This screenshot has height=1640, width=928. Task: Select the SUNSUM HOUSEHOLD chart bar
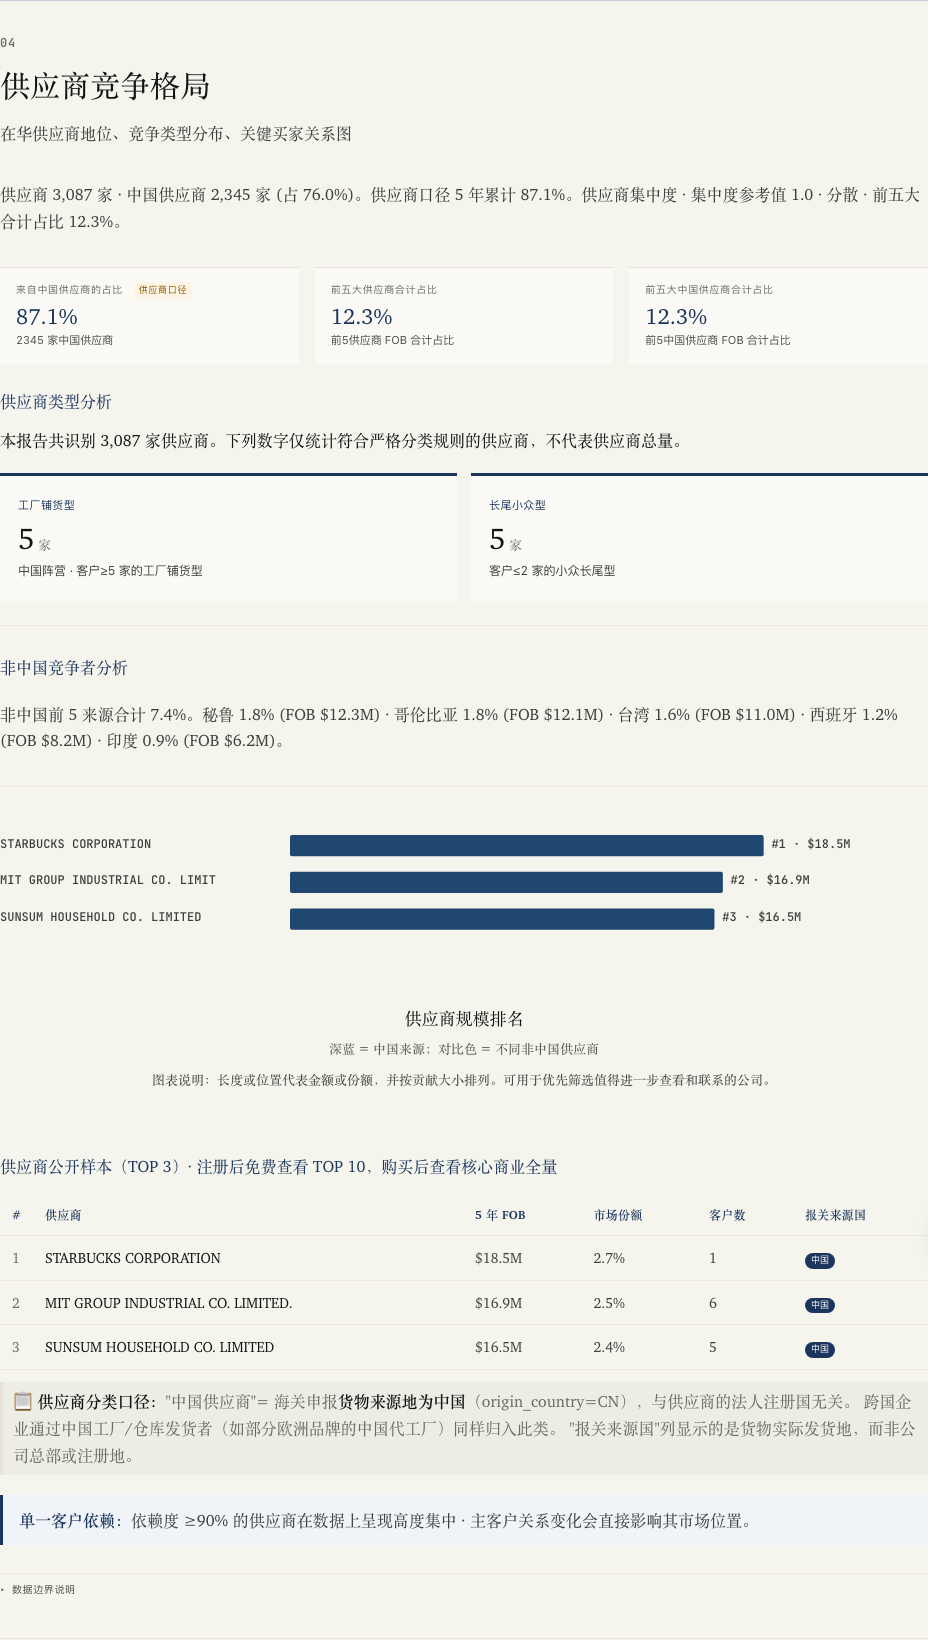(502, 919)
